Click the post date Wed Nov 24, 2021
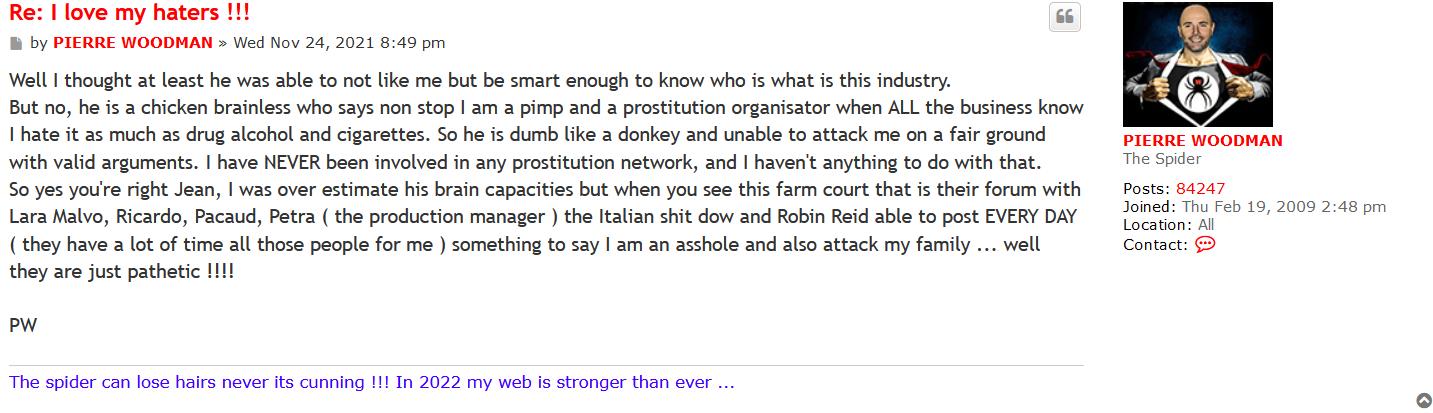This screenshot has width=1433, height=413. click(339, 43)
